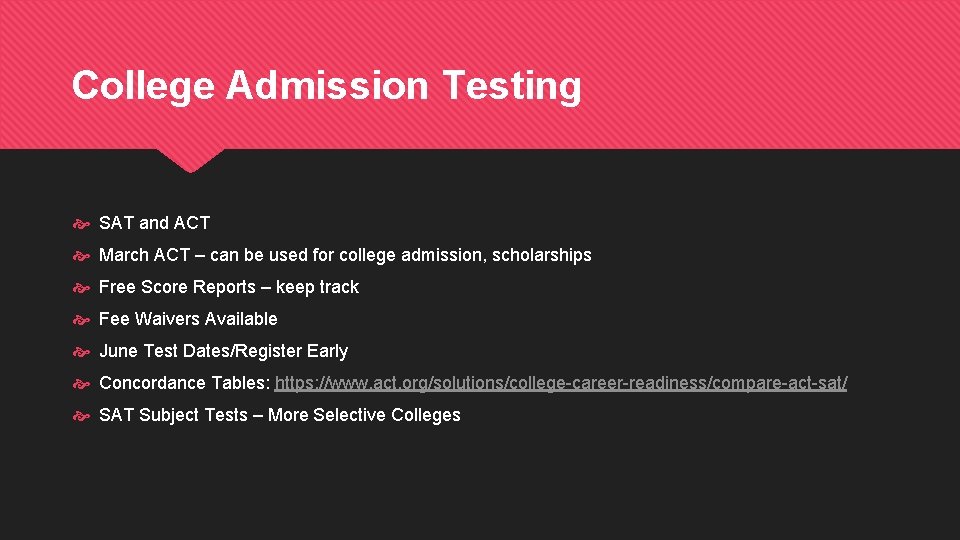Click the College Admission Testing title
This screenshot has width=960, height=540.
pyautogui.click(x=326, y=86)
